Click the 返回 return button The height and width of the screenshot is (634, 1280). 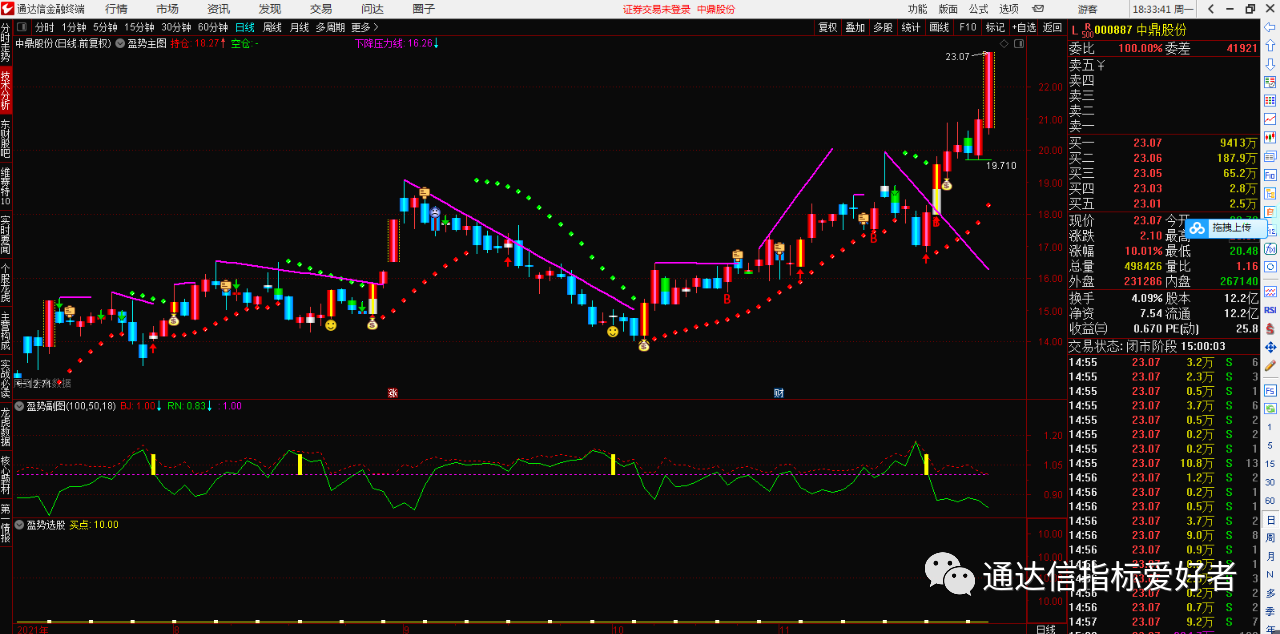click(x=1052, y=28)
